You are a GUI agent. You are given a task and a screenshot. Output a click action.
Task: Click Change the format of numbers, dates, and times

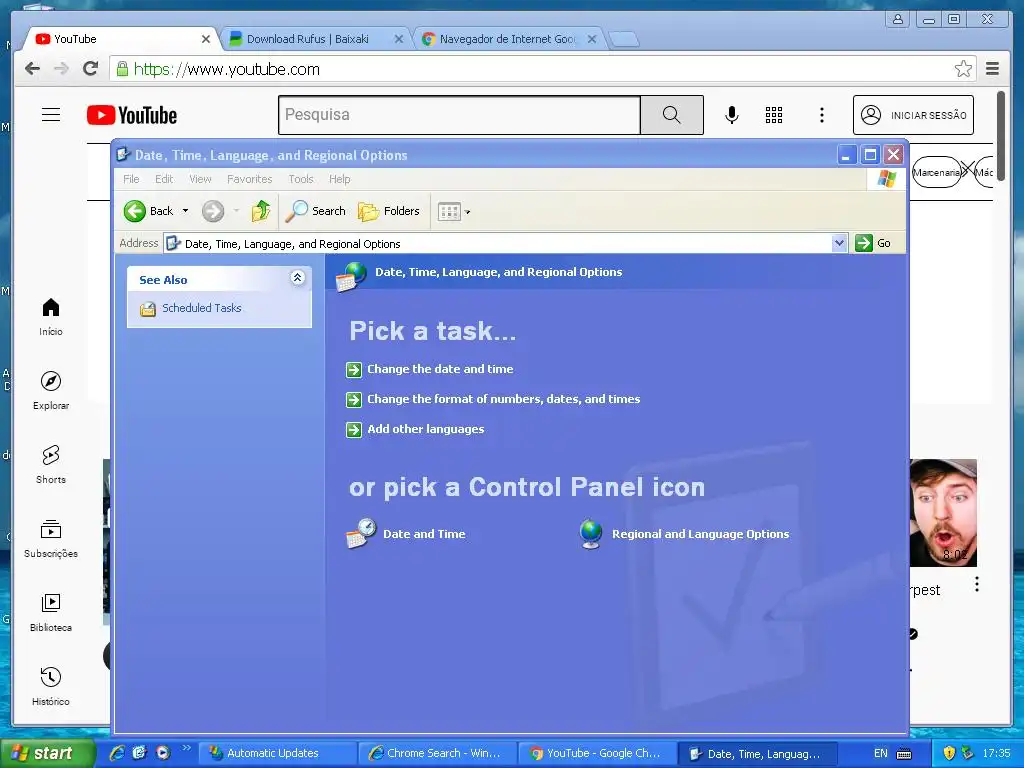coord(504,399)
